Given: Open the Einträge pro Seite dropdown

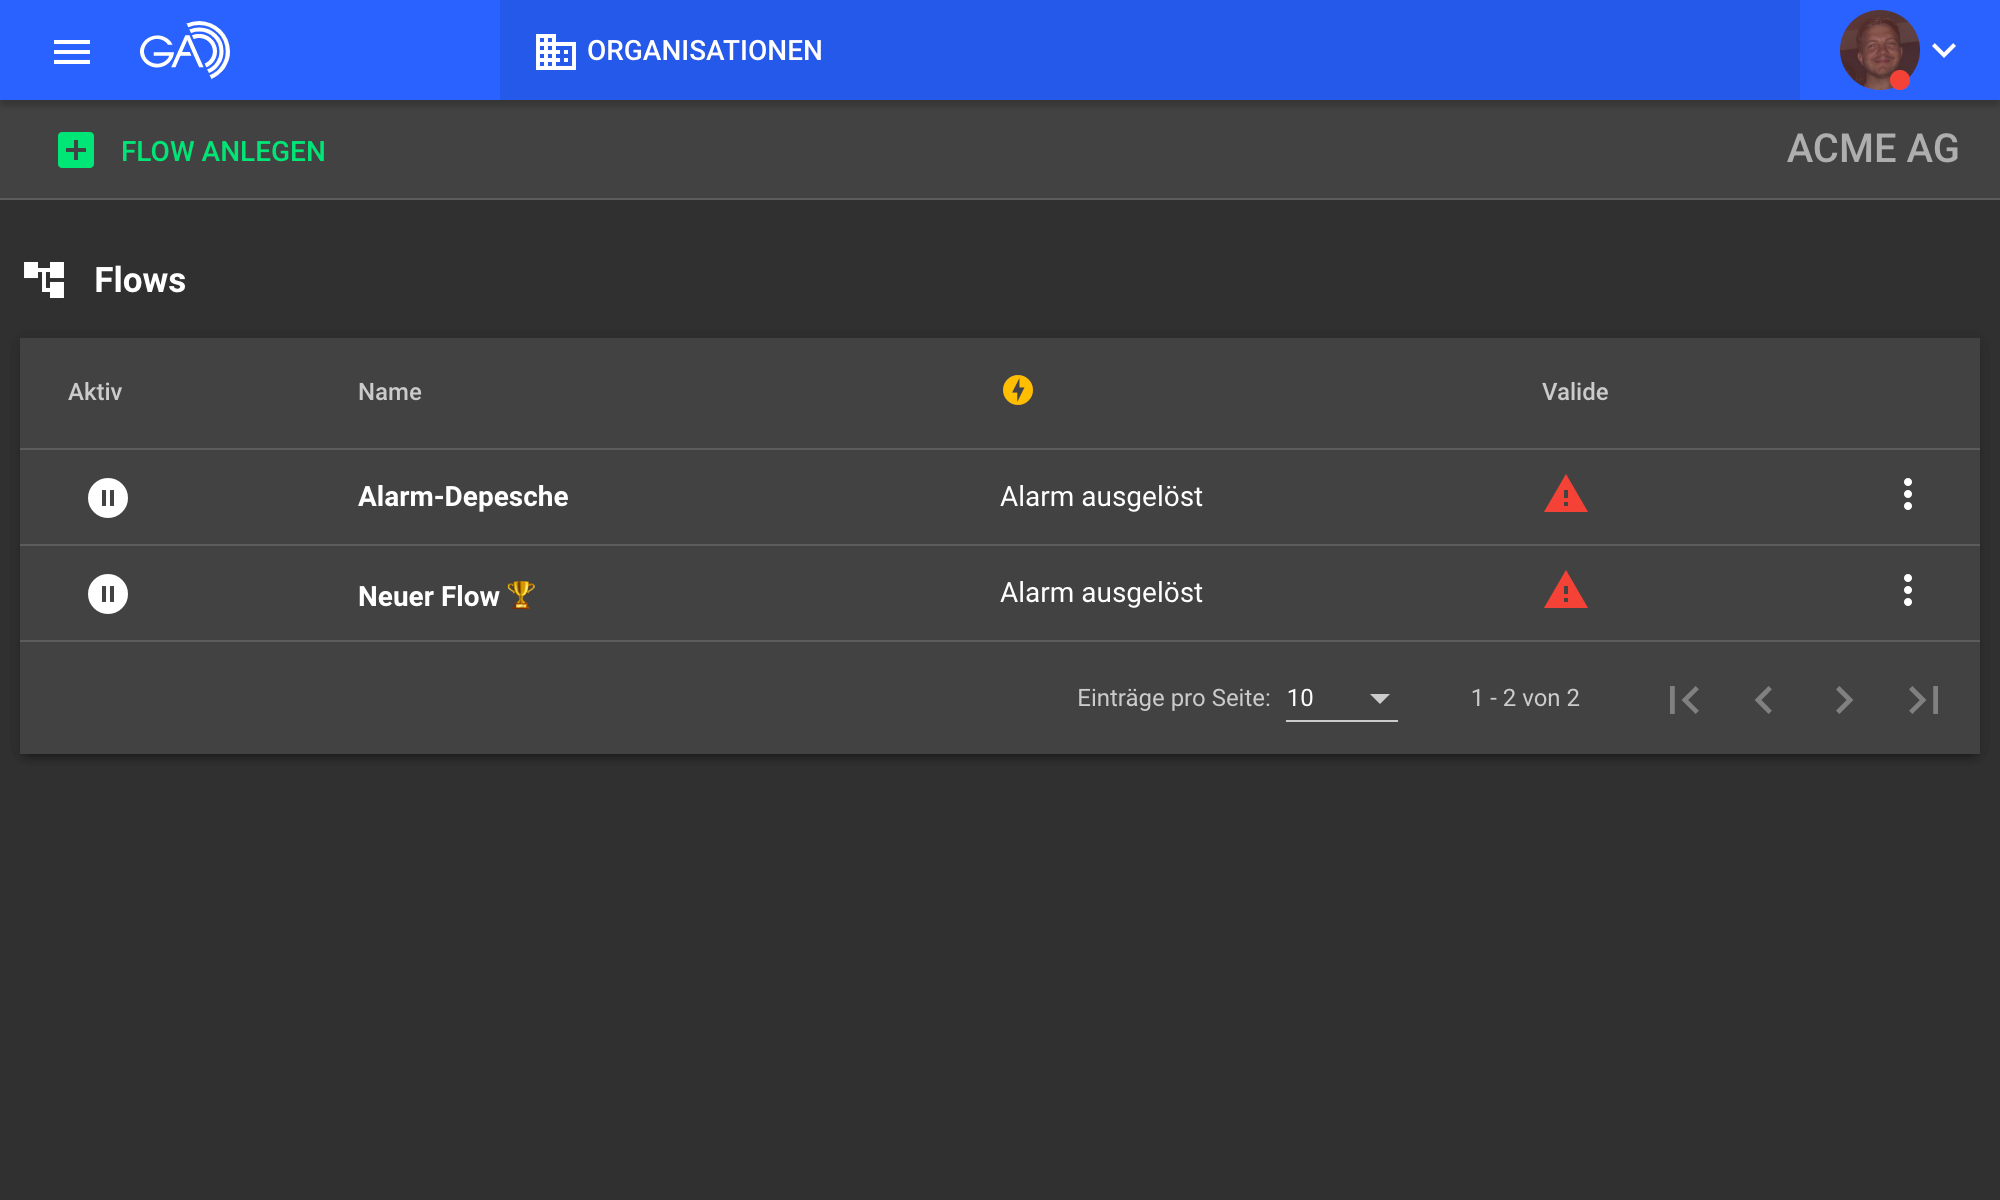Looking at the screenshot, I should pos(1340,698).
